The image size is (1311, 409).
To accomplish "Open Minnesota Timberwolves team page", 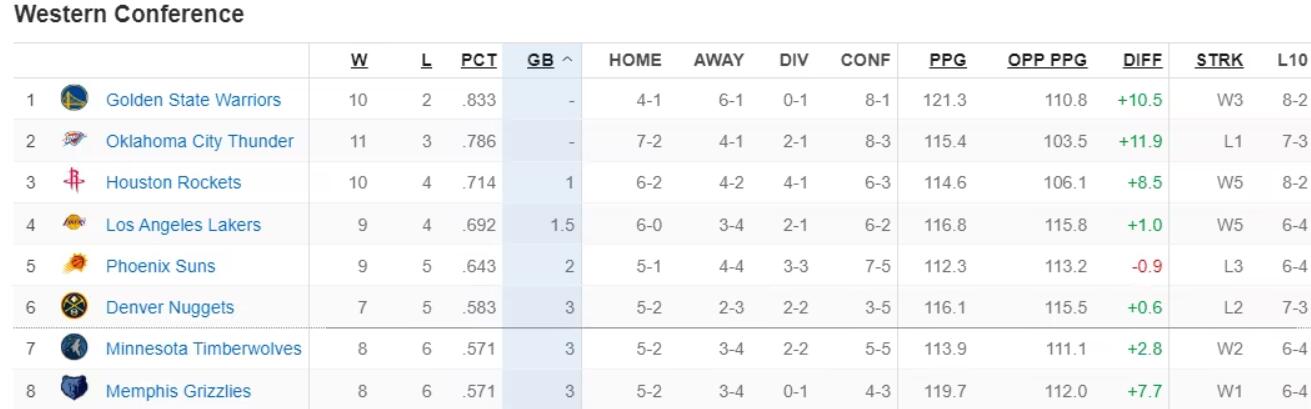I will (x=203, y=349).
